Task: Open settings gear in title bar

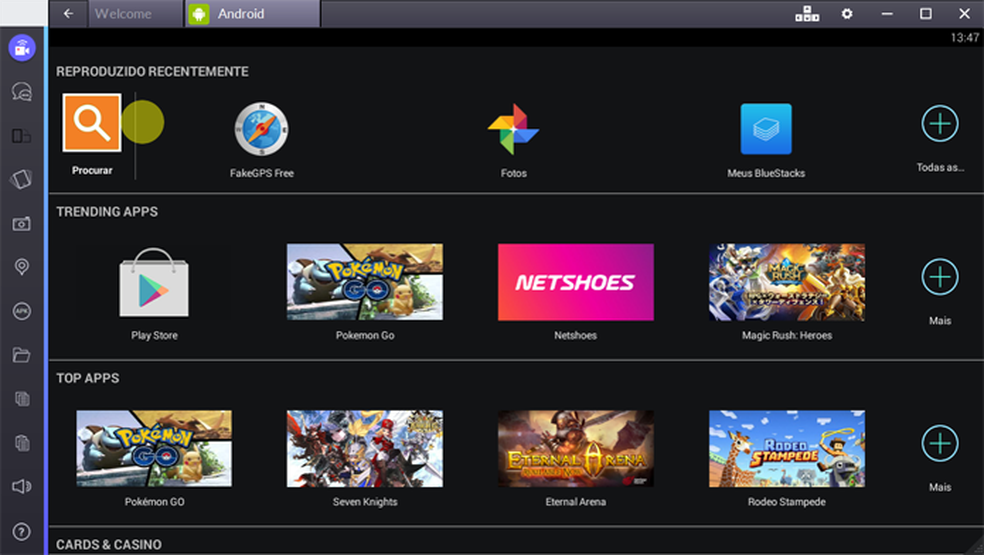Action: tap(847, 13)
